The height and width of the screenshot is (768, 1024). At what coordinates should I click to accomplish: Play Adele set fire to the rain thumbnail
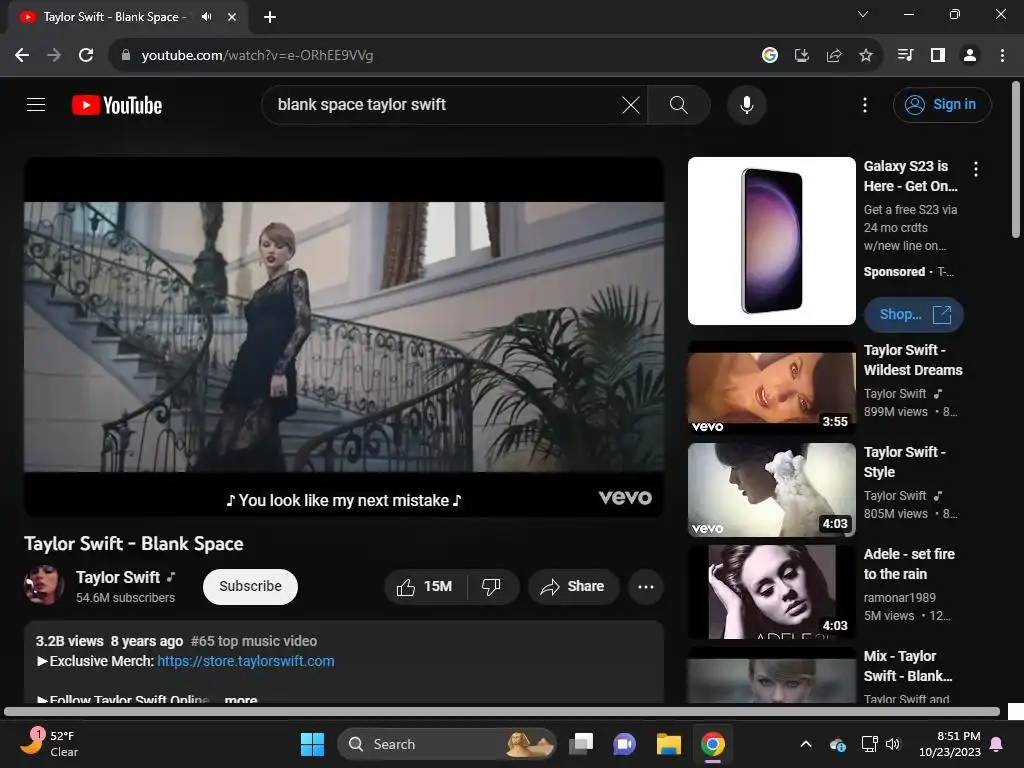click(x=771, y=592)
